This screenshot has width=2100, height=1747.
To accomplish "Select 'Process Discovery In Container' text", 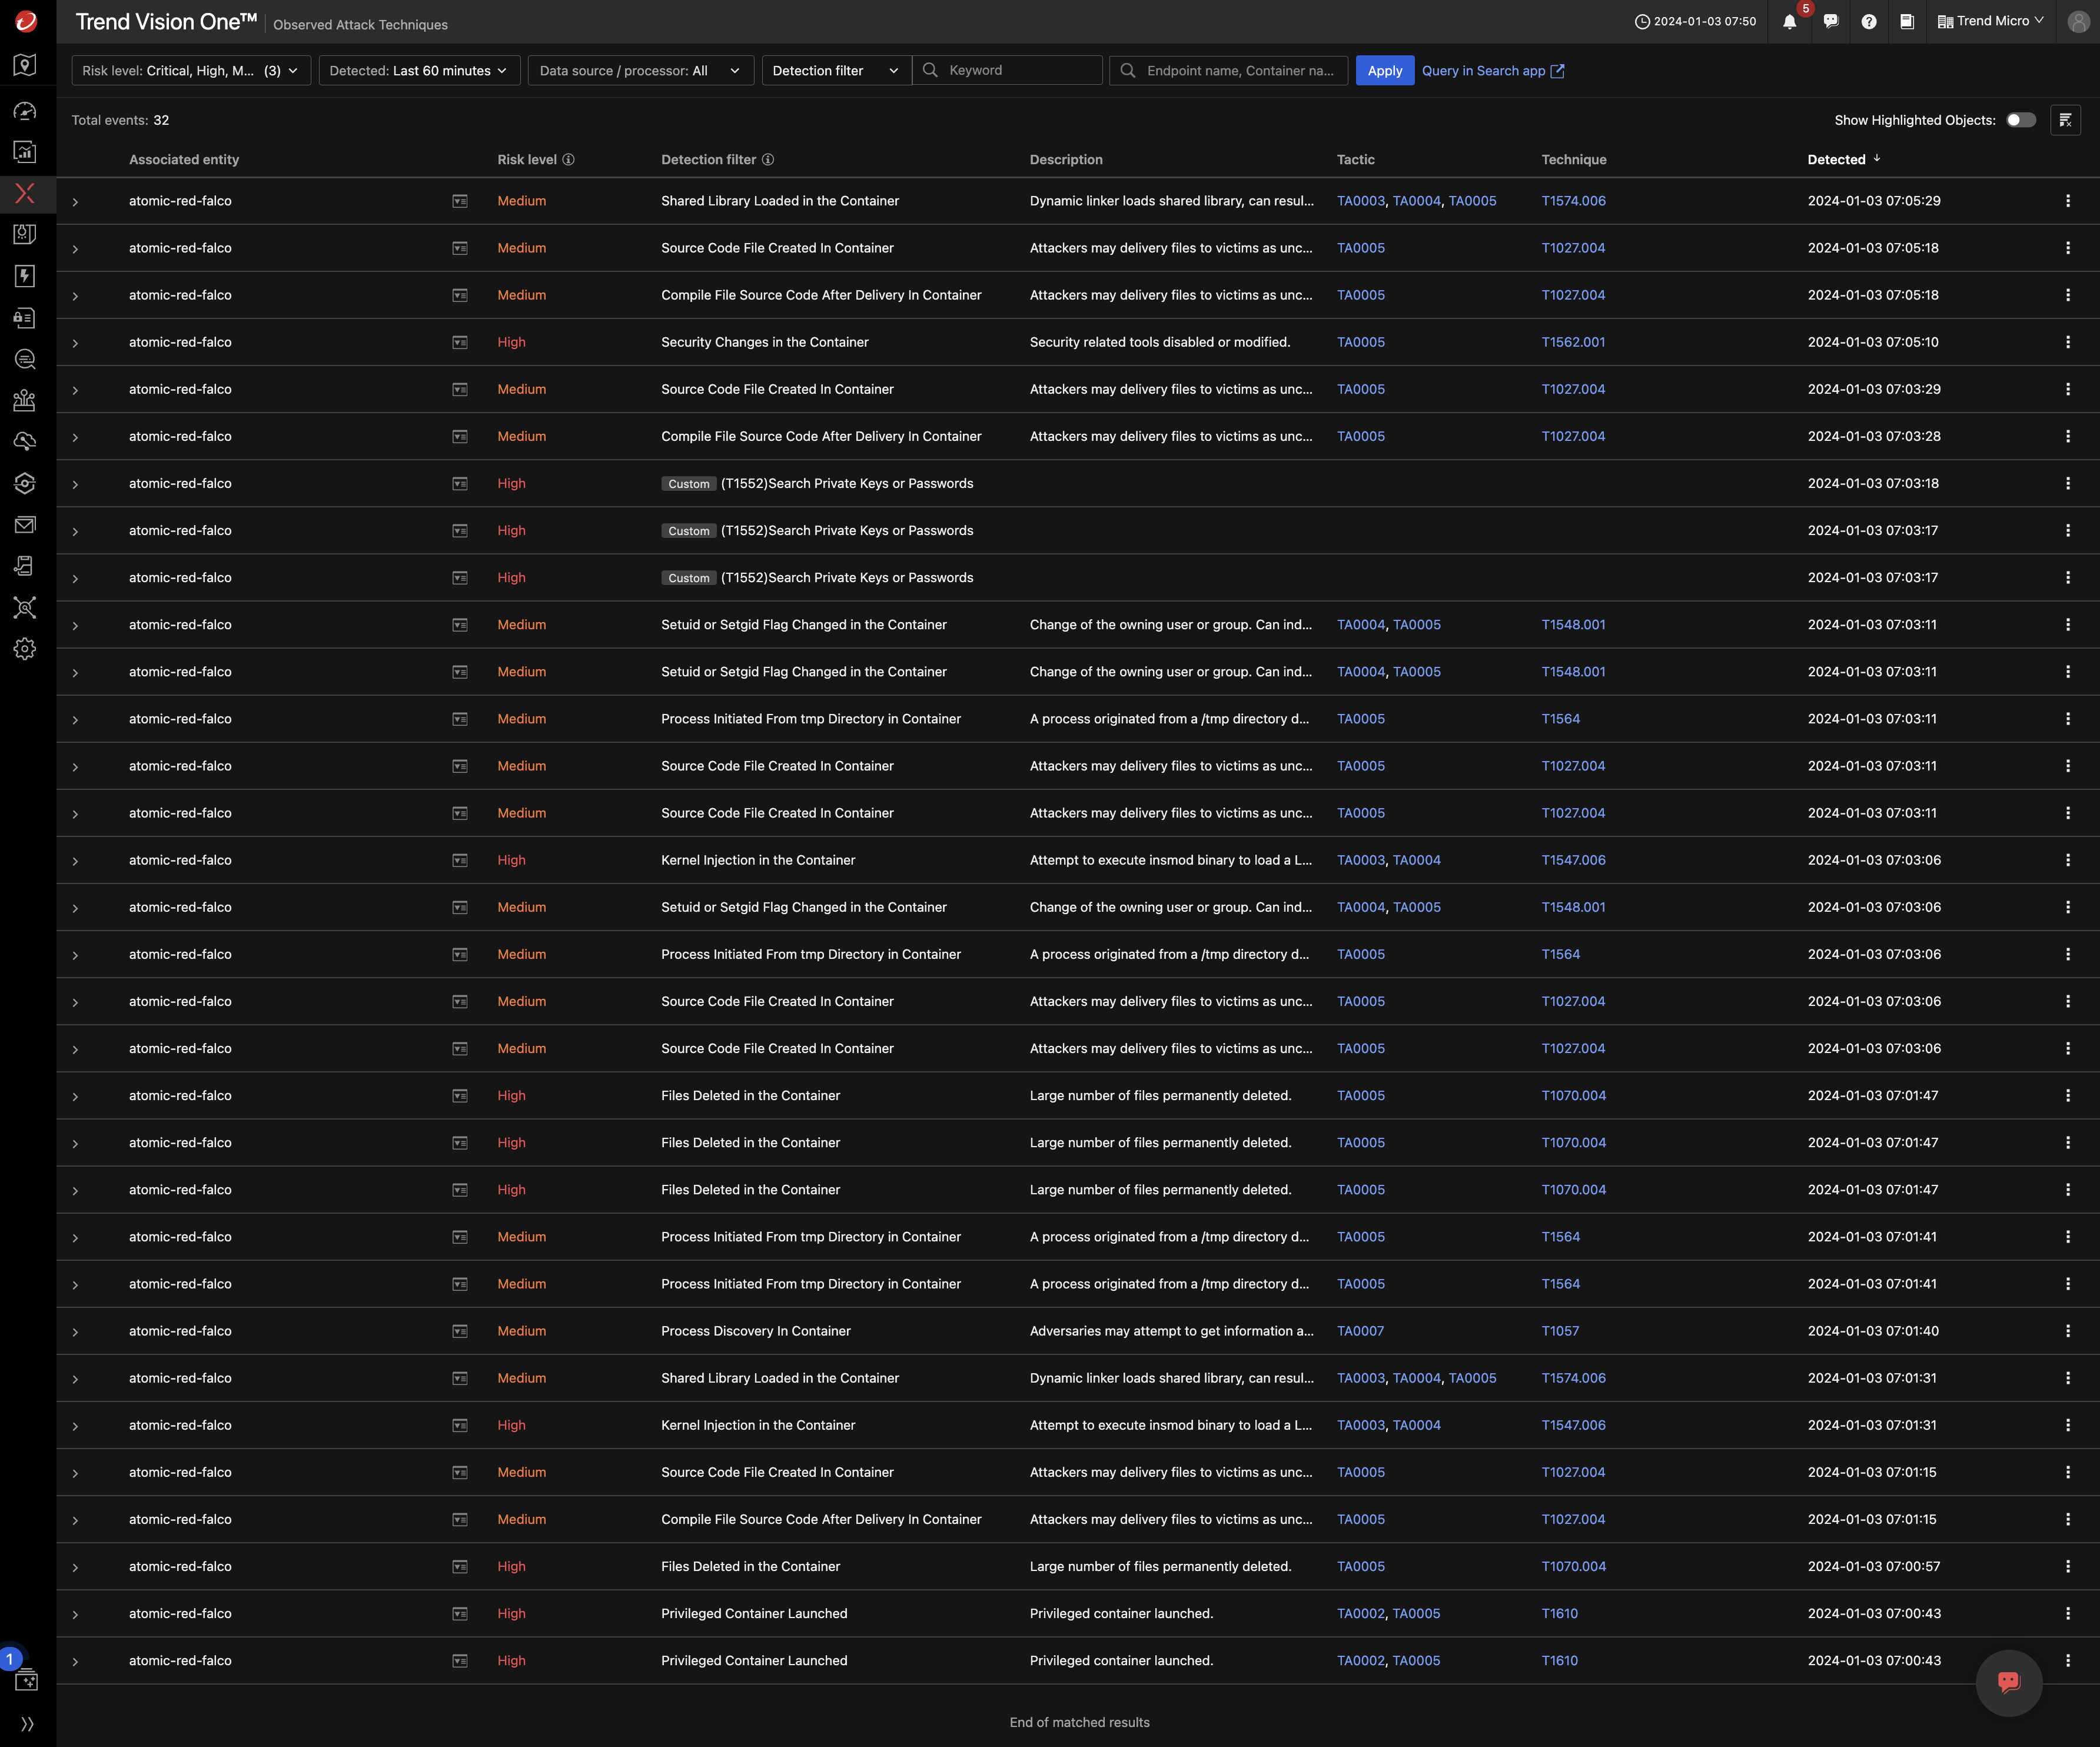I will pos(755,1331).
